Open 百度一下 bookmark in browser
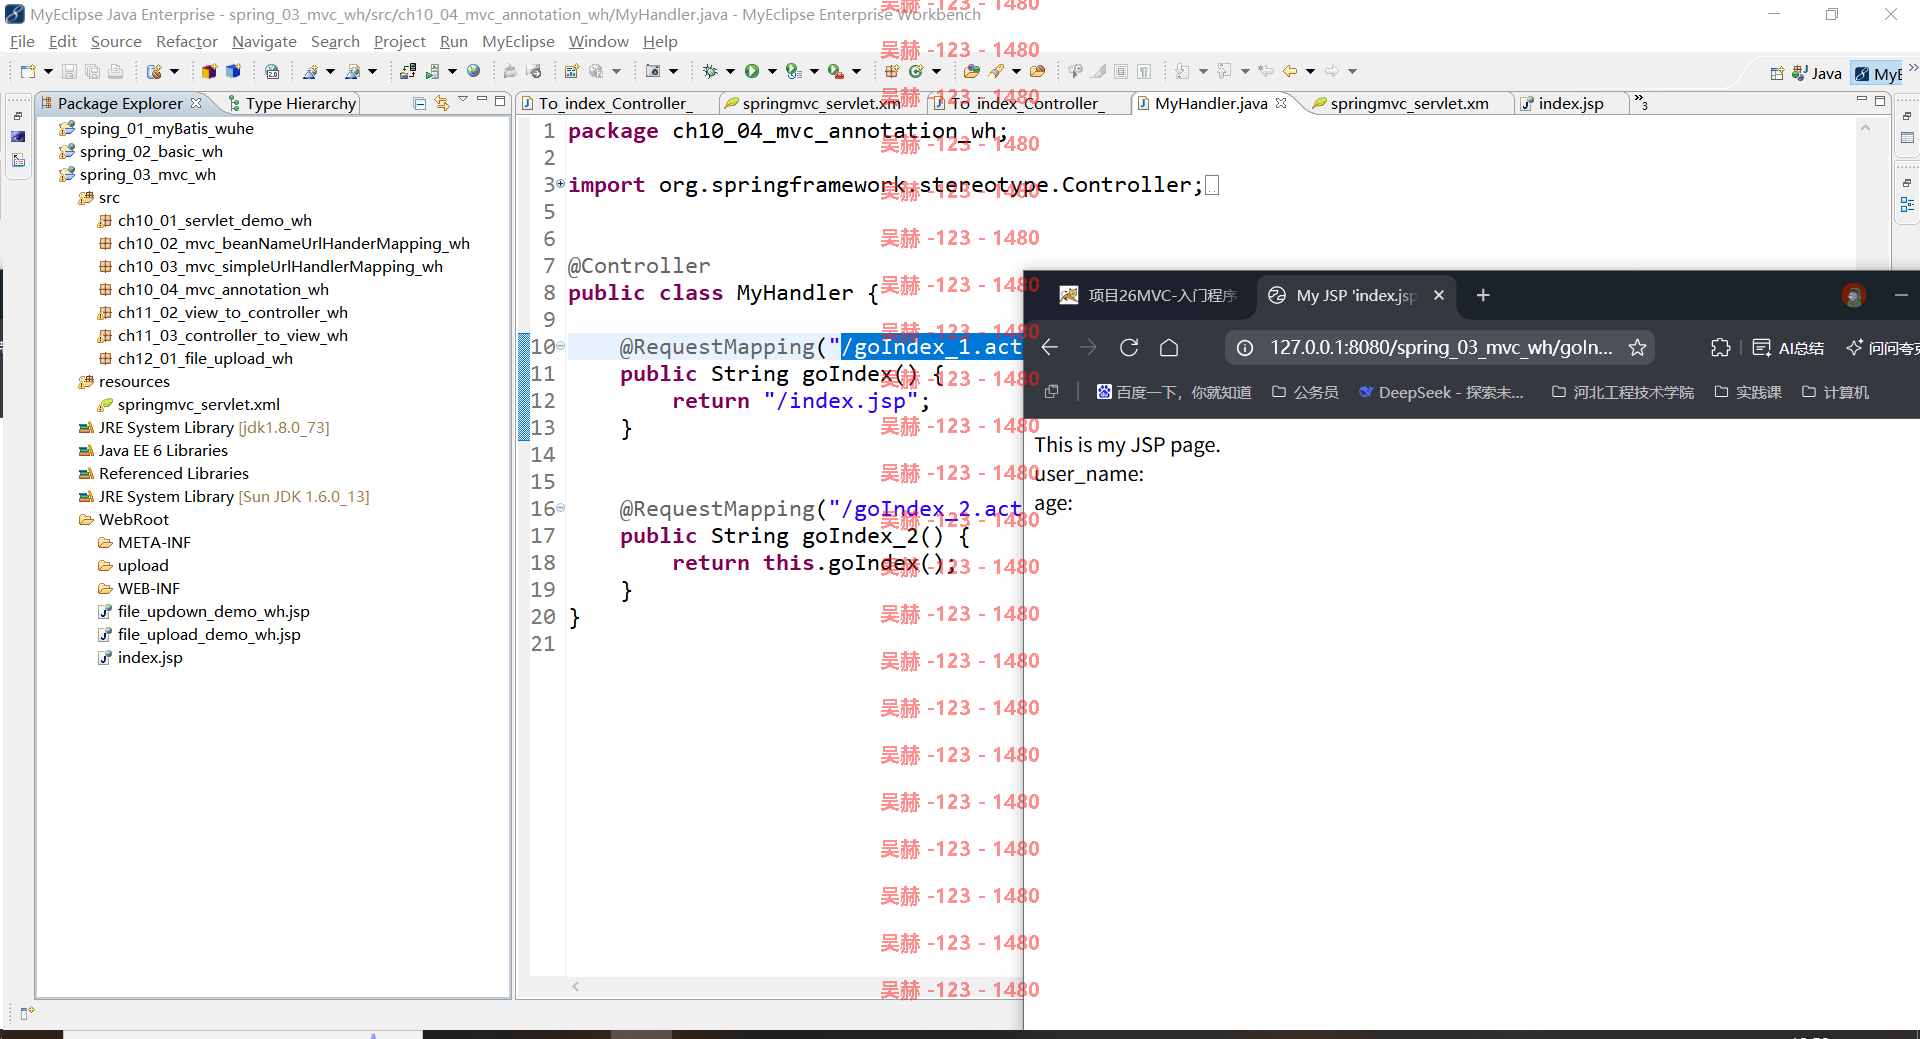 (x=1174, y=392)
